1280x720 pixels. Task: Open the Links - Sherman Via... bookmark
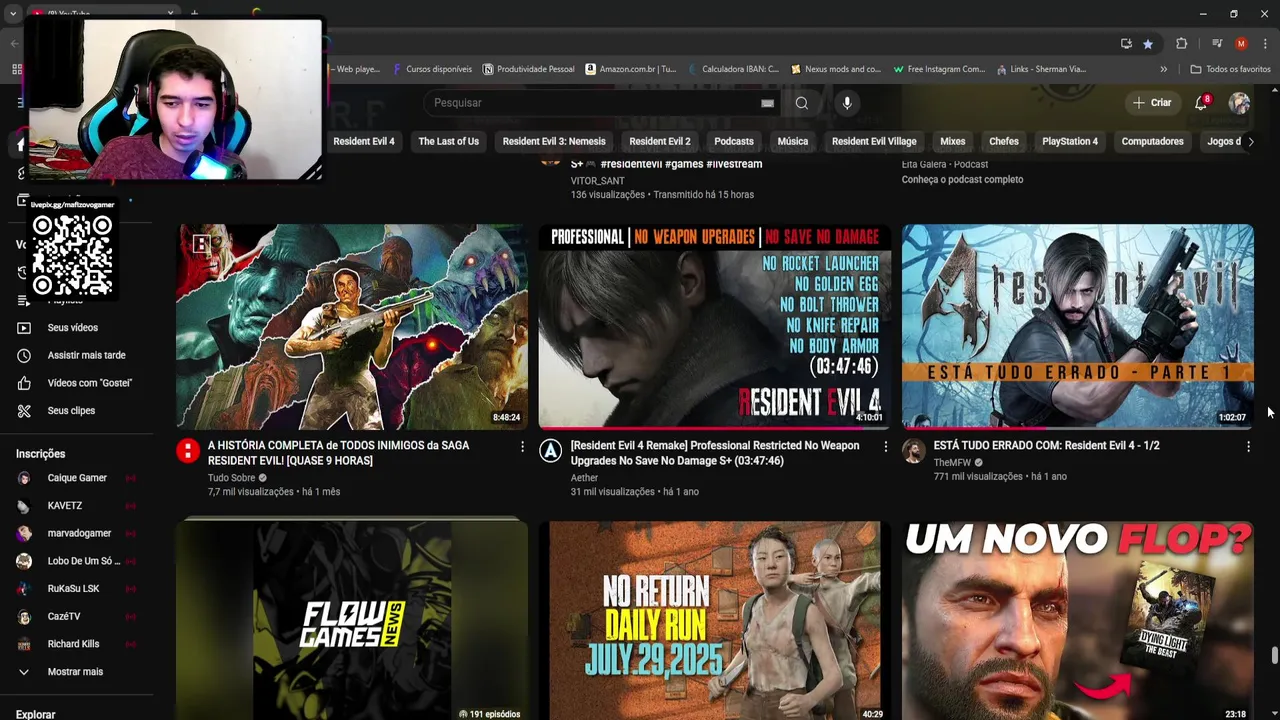pos(1041,69)
